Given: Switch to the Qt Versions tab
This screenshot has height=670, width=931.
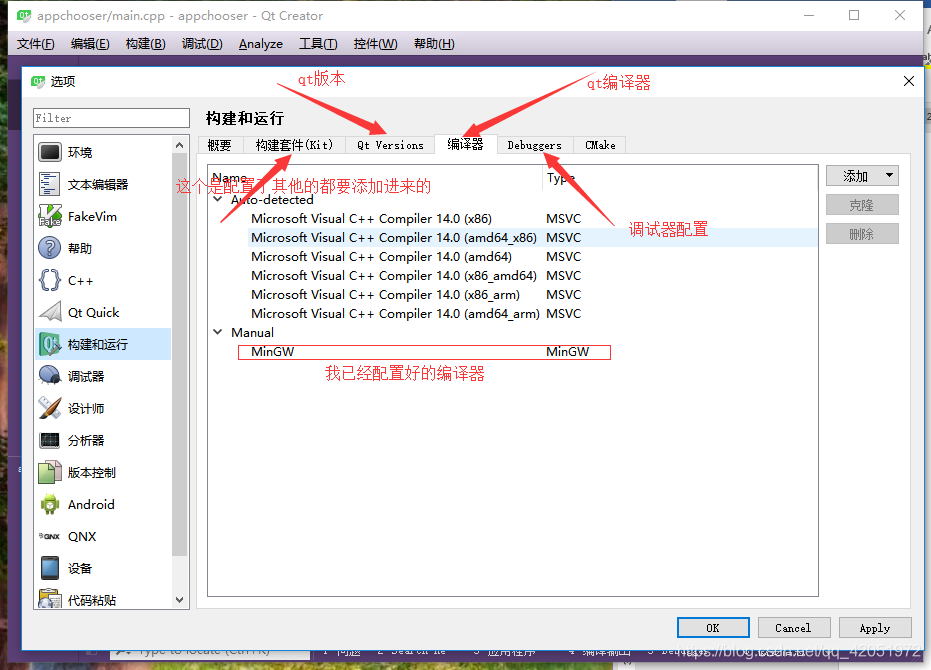Looking at the screenshot, I should click(x=390, y=146).
